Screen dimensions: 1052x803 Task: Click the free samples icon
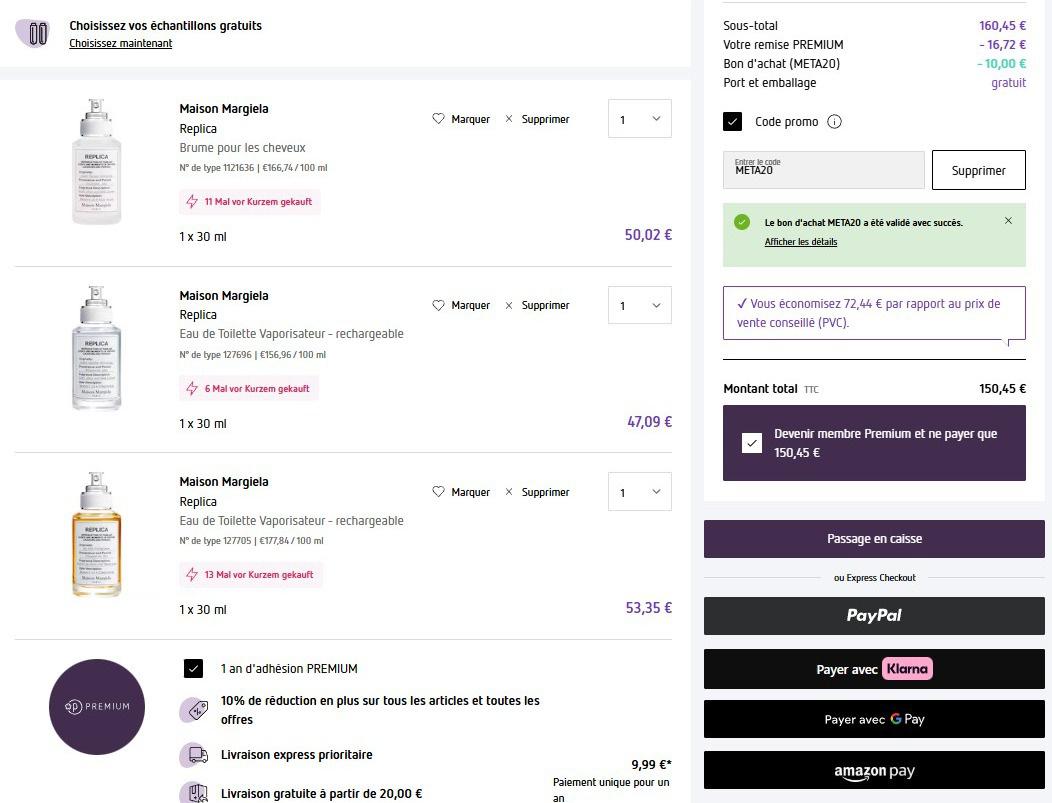(38, 33)
